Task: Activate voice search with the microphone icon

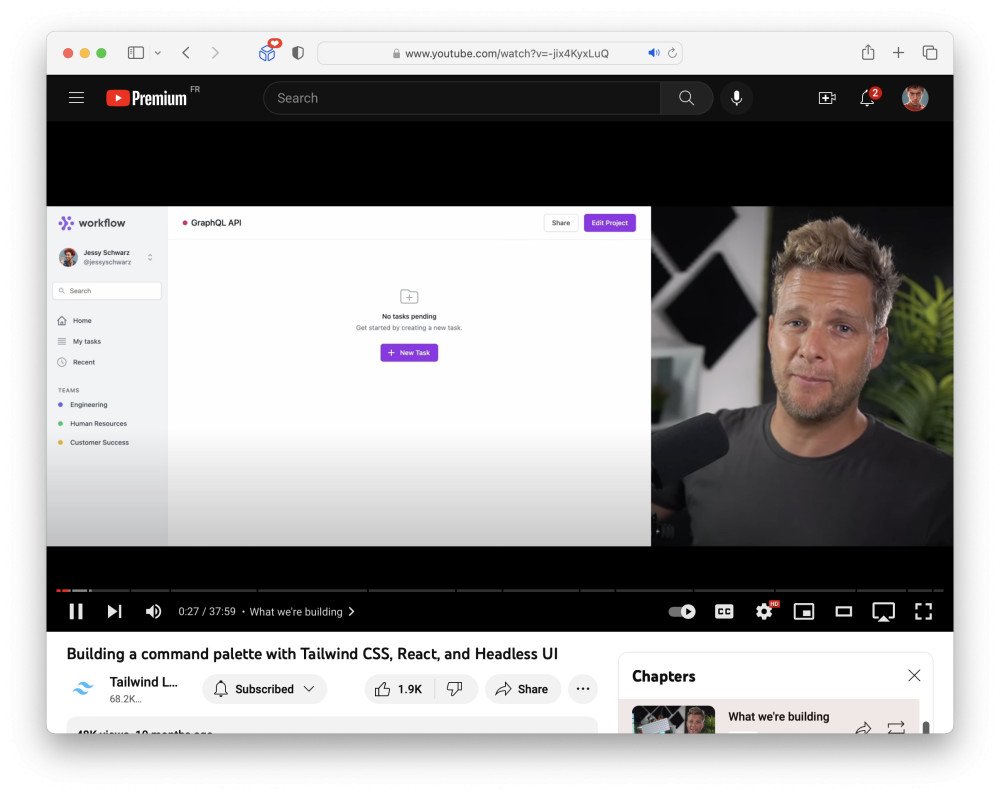Action: point(737,97)
